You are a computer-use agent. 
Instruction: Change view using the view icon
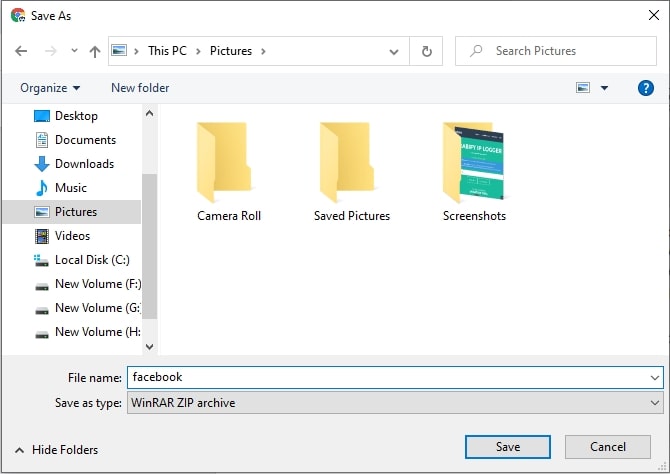pos(583,88)
